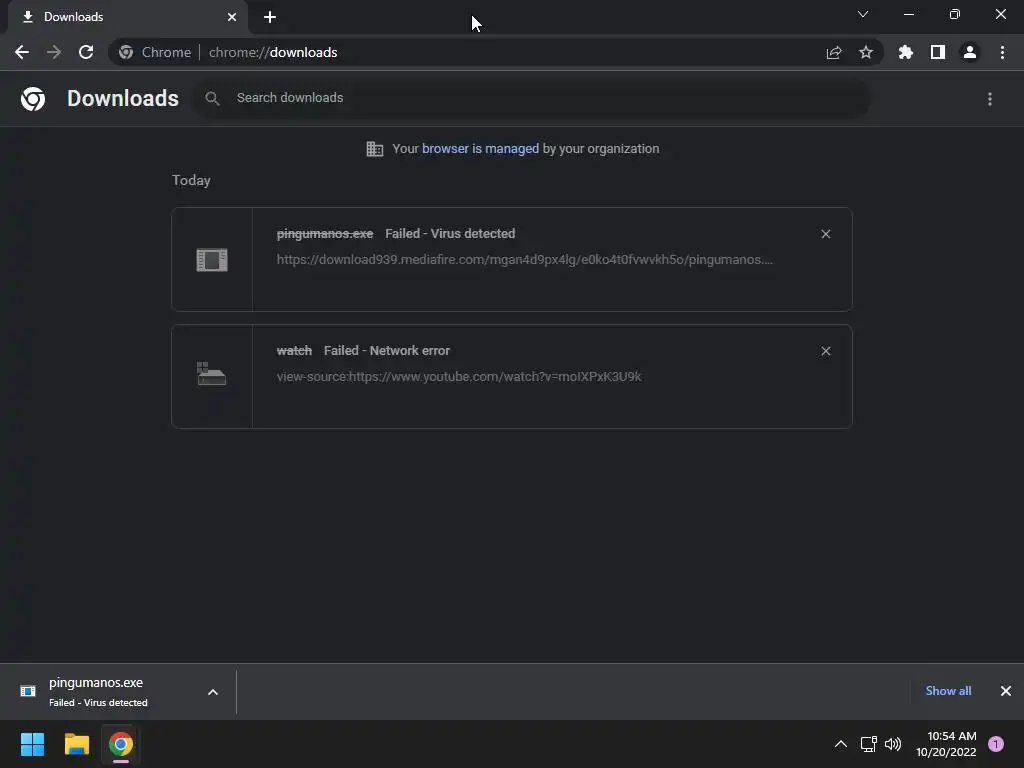Click the mediafire download URL link
Screen dimensions: 1024x768
(524, 259)
